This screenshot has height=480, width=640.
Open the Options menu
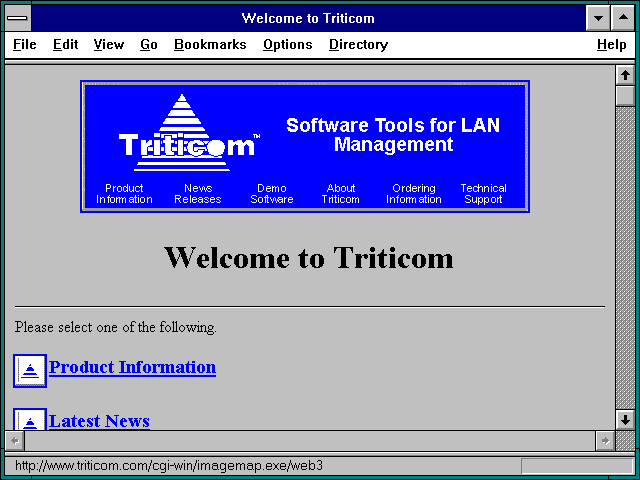(287, 44)
